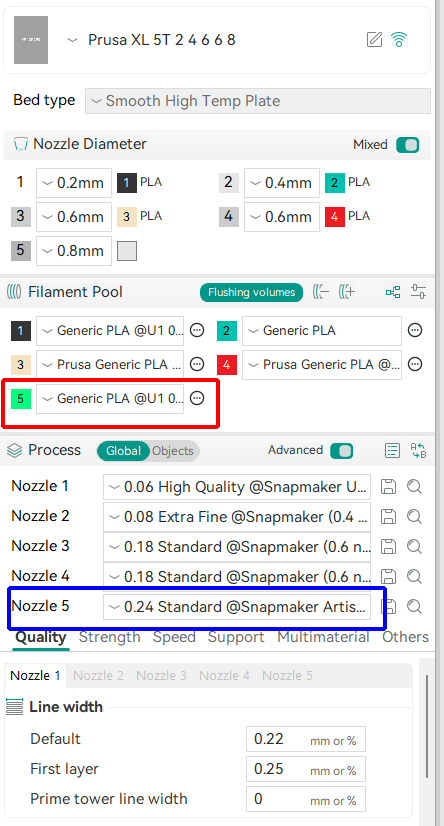Click search icon for Nozzle 4 process
The image size is (444, 826).
[x=415, y=577]
